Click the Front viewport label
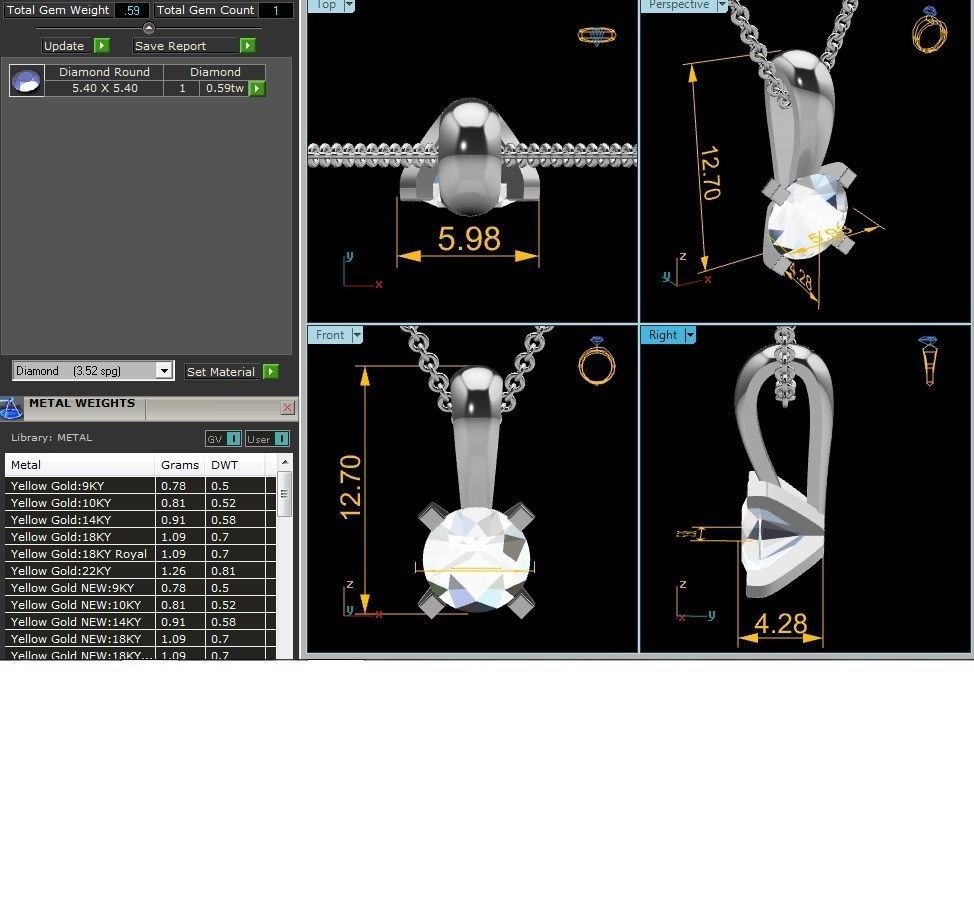Screen dimensions: 974x918 (x=330, y=335)
